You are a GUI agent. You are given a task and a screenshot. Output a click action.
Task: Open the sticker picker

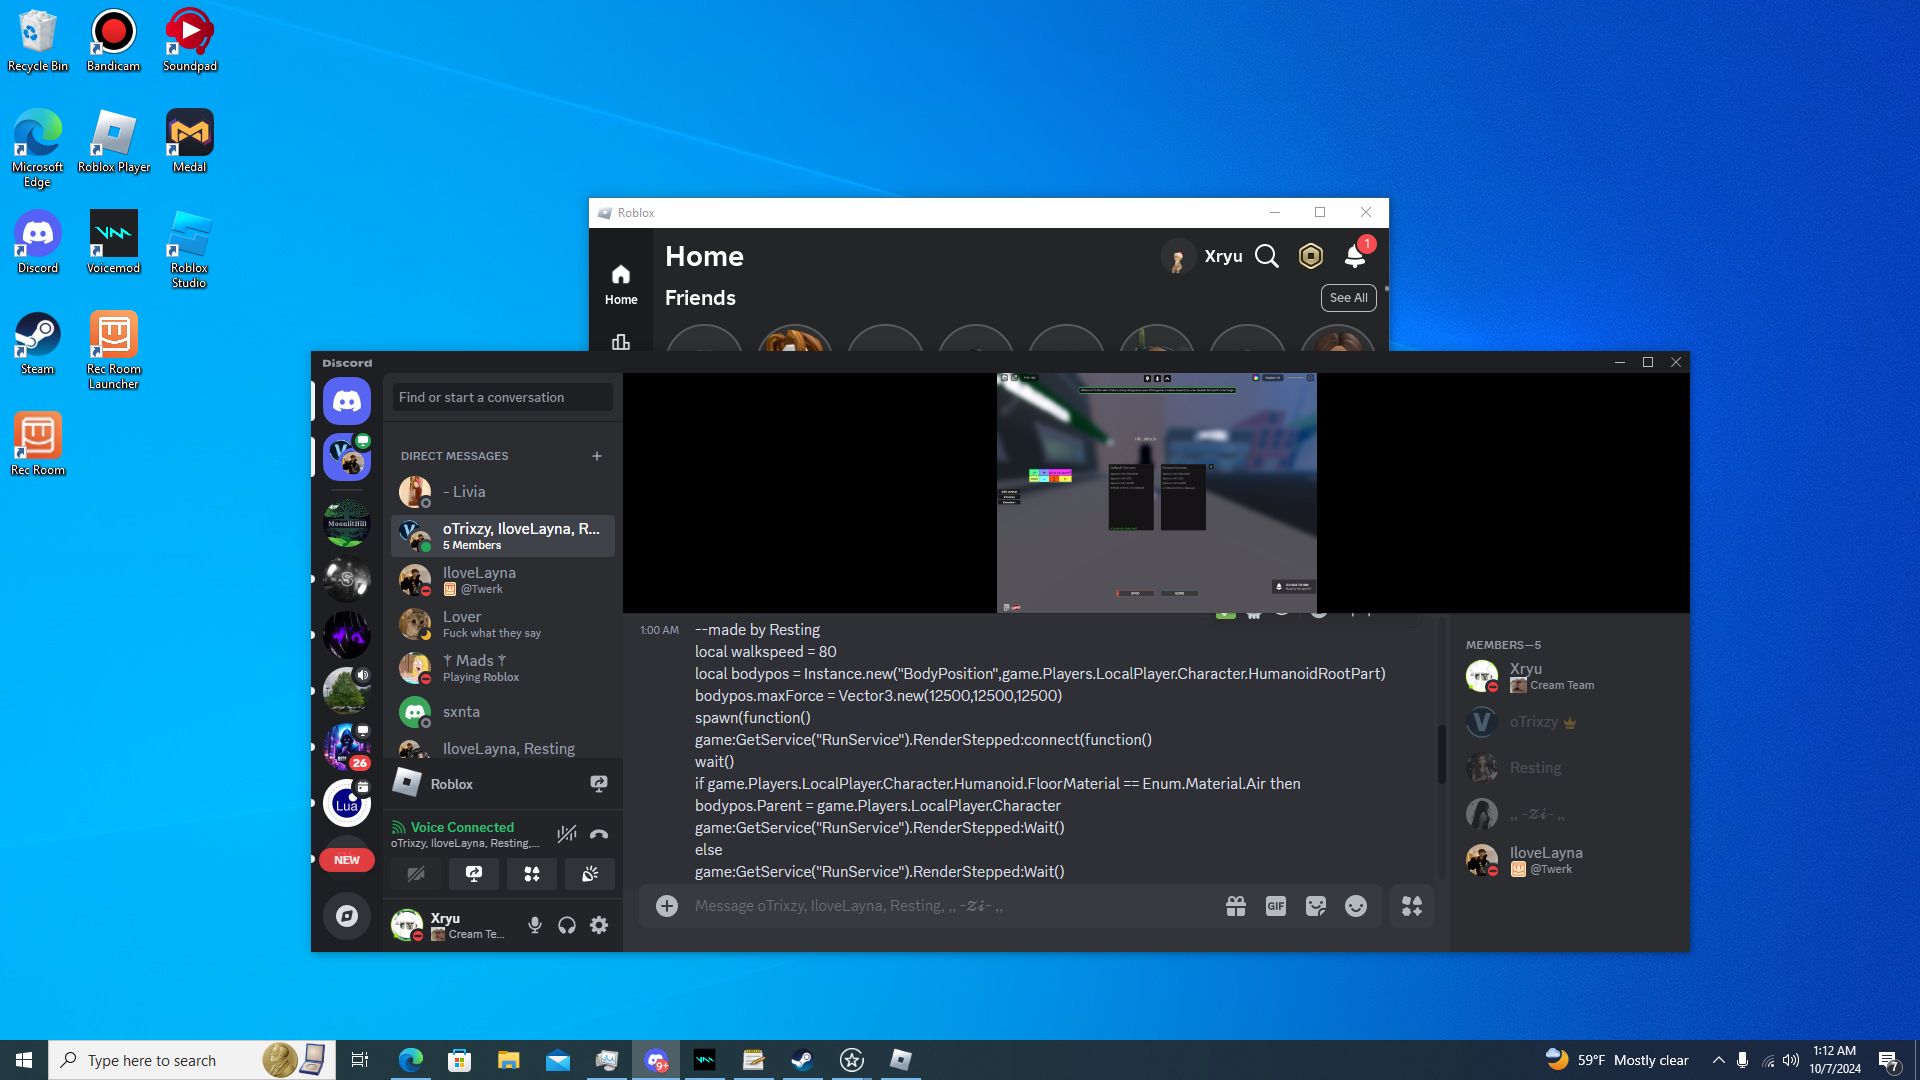click(1316, 906)
